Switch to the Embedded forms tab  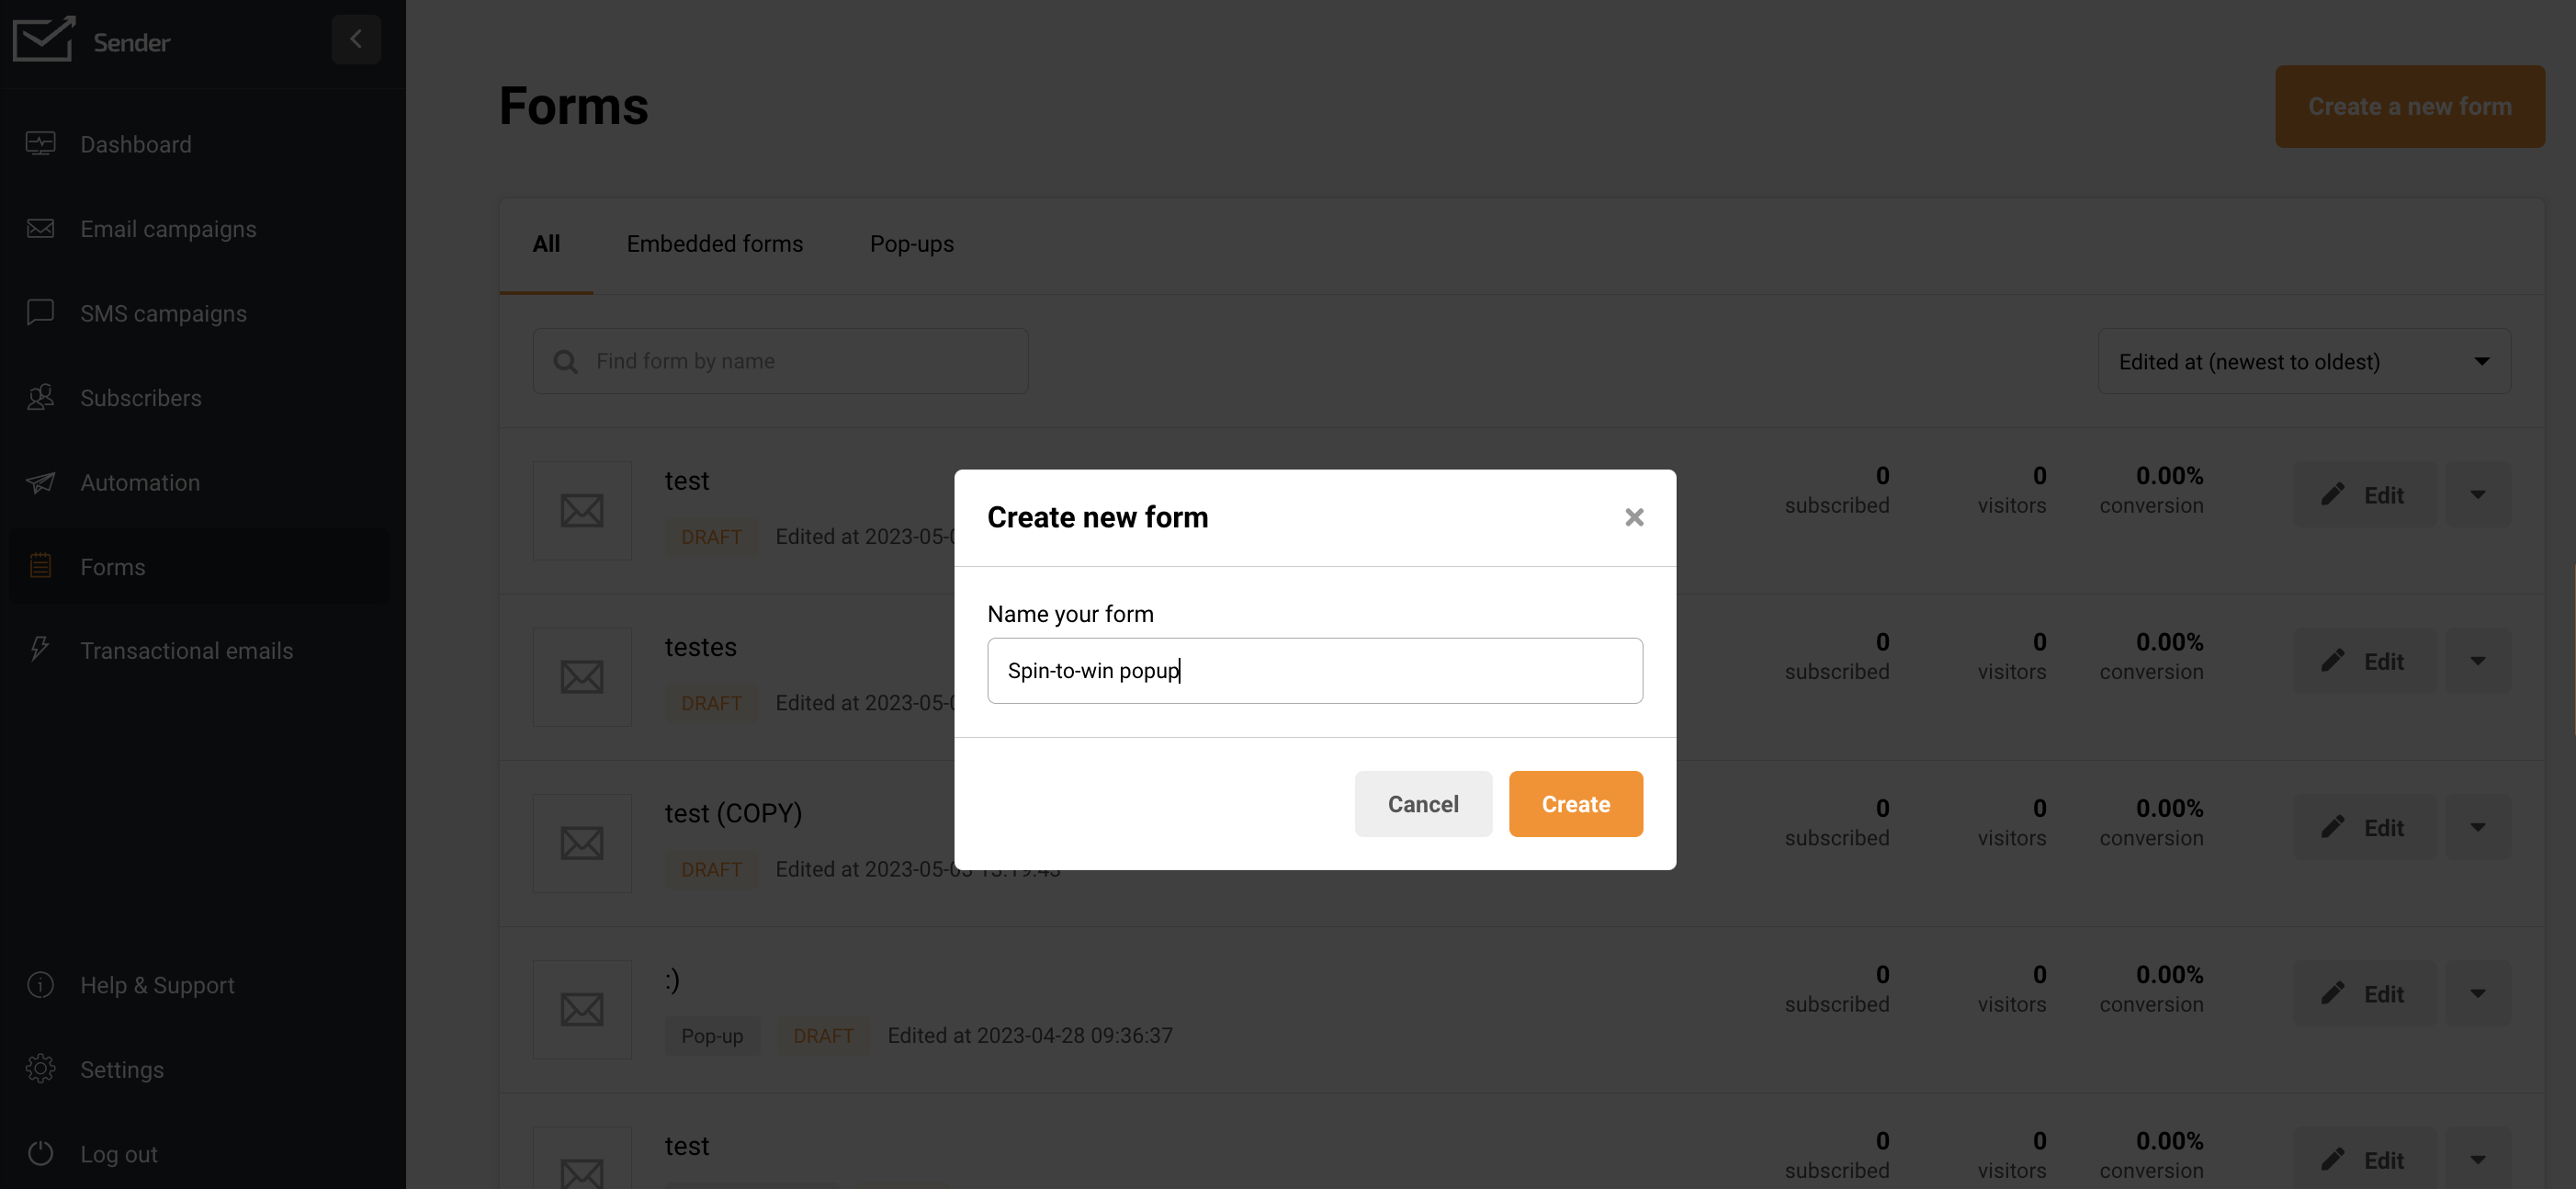[x=714, y=244]
